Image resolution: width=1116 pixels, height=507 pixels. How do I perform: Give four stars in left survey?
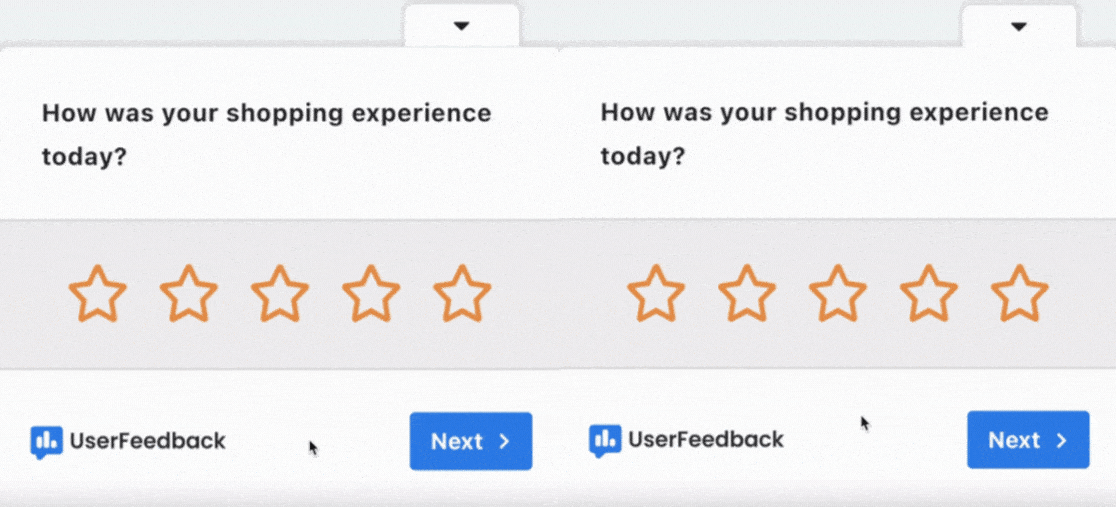(x=371, y=294)
